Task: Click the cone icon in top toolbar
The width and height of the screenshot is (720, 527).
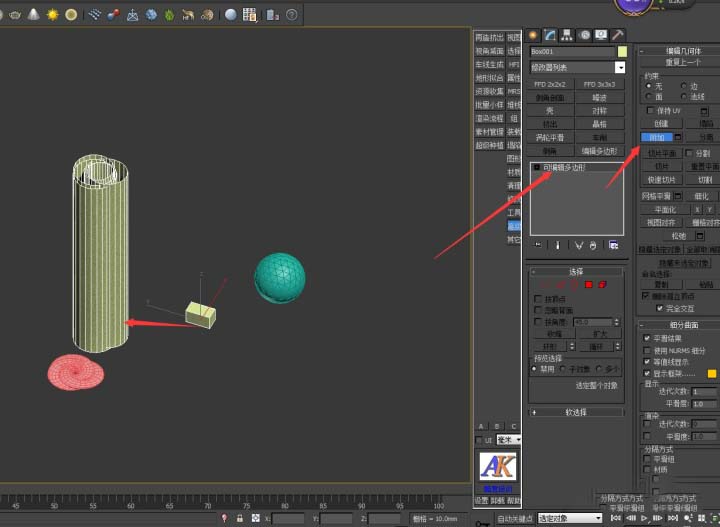Action: coord(34,14)
